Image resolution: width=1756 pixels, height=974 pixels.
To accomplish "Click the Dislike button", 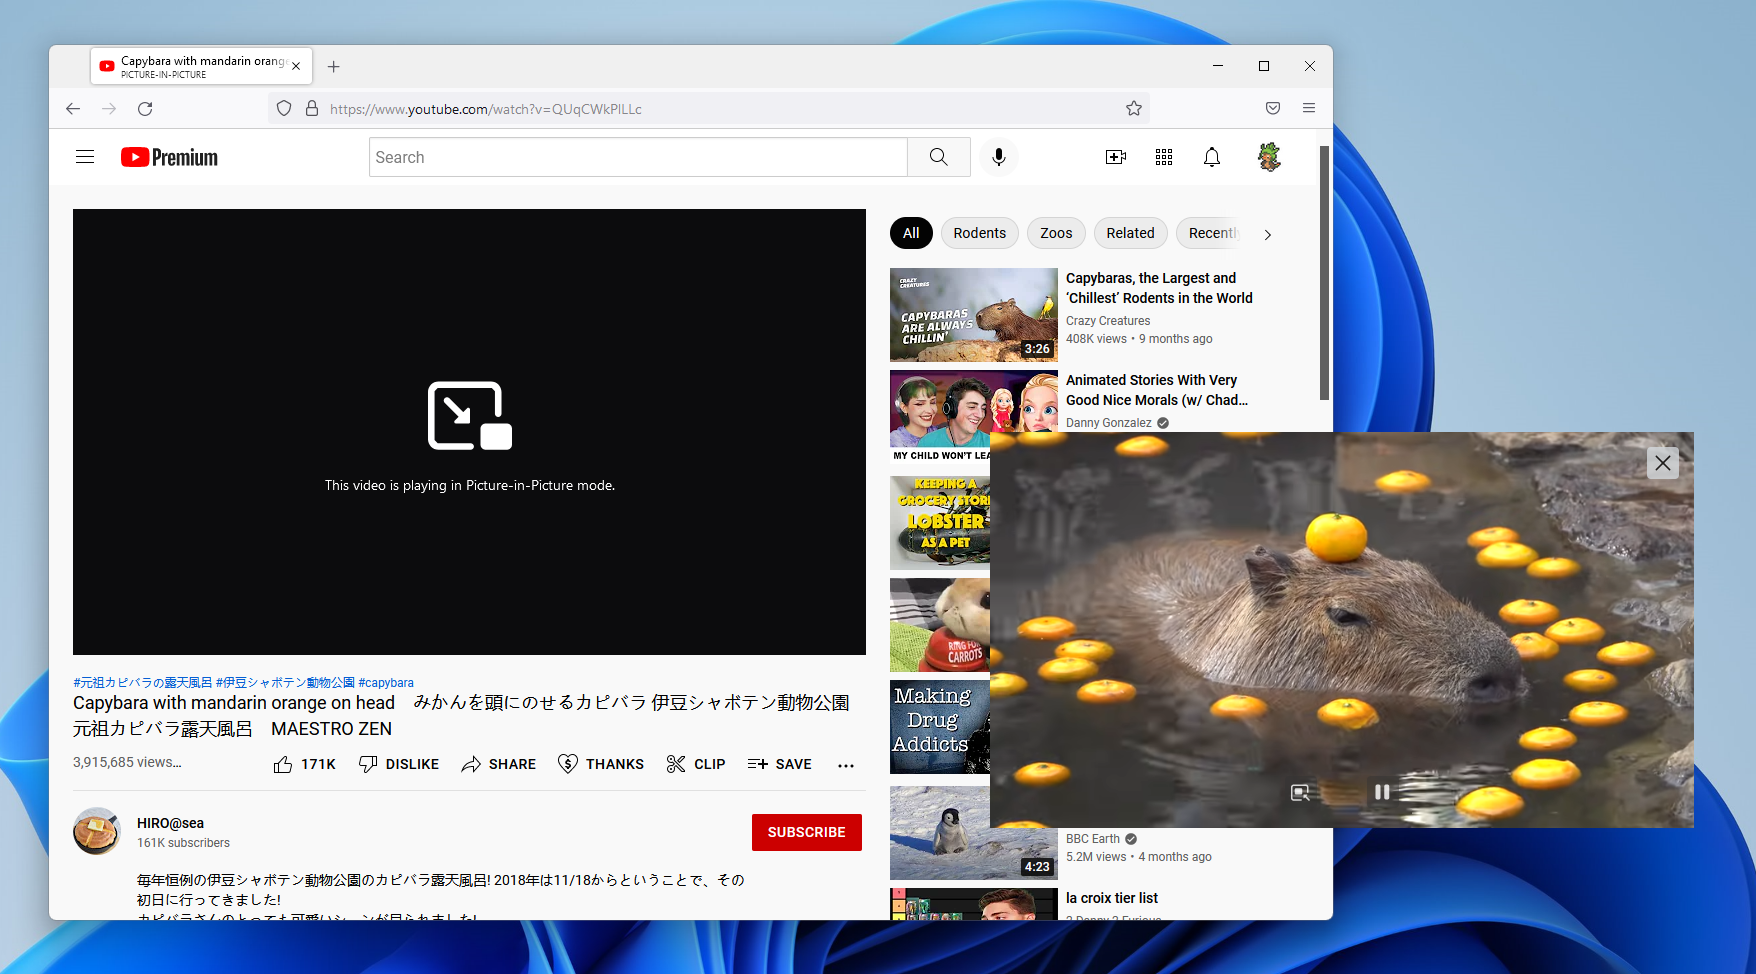I will pyautogui.click(x=399, y=764).
